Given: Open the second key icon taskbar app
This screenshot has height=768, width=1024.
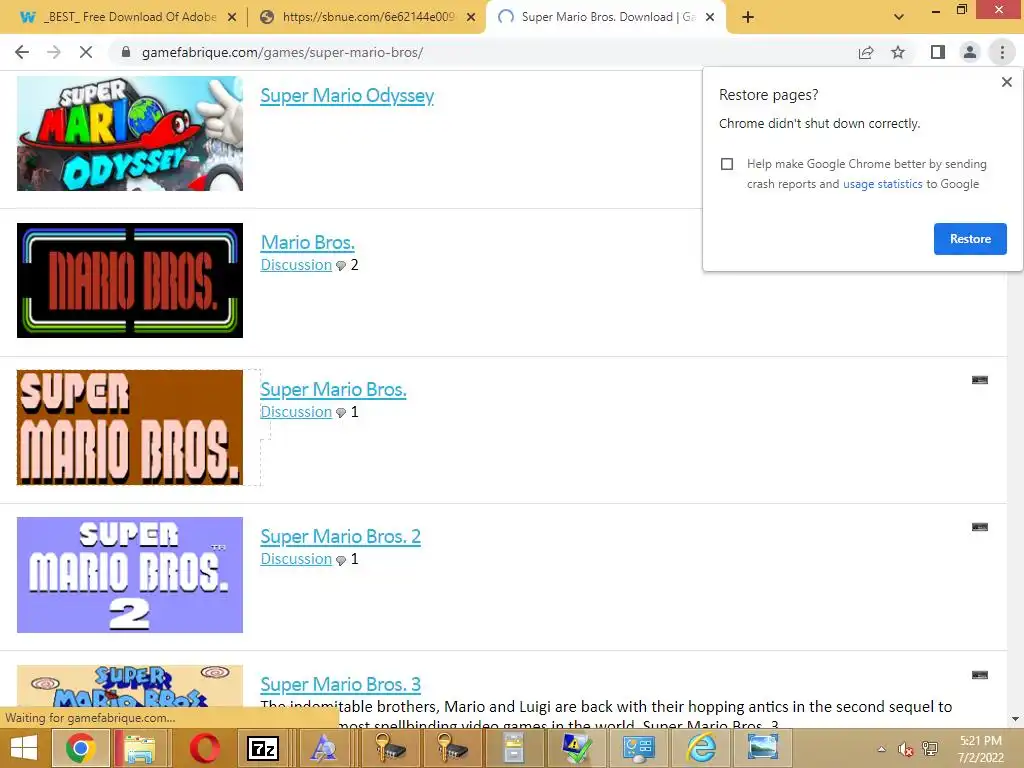Looking at the screenshot, I should 452,748.
